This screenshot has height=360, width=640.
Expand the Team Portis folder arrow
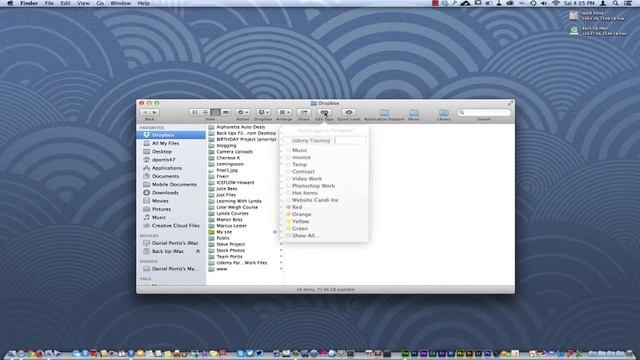click(281, 257)
